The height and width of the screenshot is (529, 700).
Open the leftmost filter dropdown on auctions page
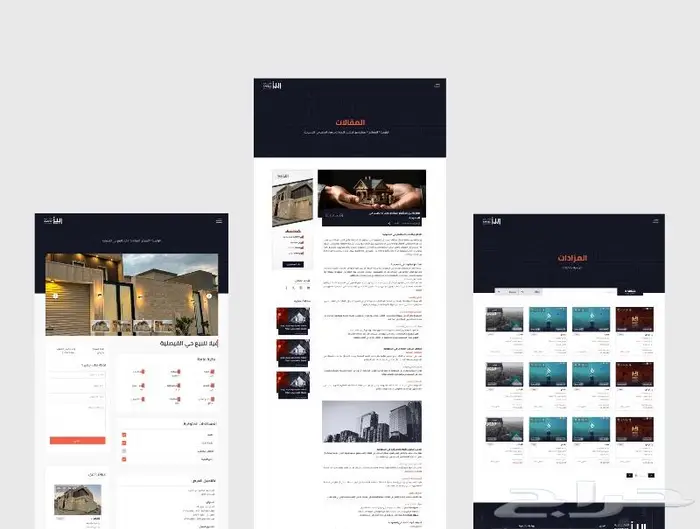pos(509,292)
